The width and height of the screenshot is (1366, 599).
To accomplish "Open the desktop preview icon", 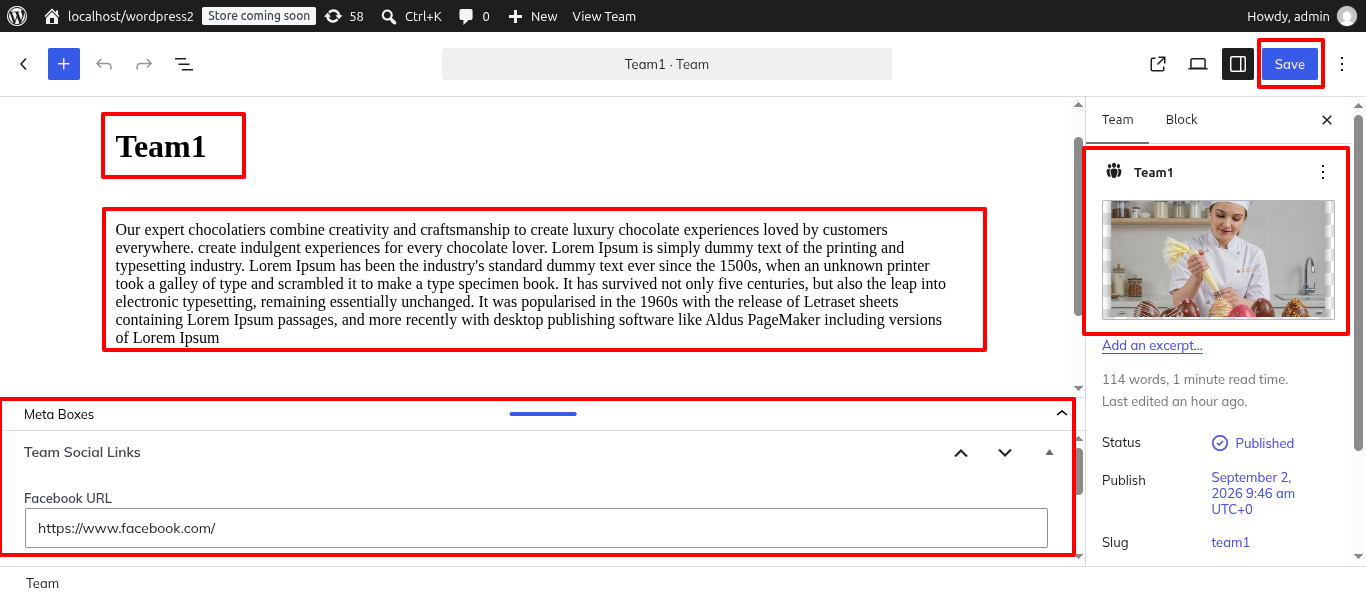I will click(x=1198, y=64).
